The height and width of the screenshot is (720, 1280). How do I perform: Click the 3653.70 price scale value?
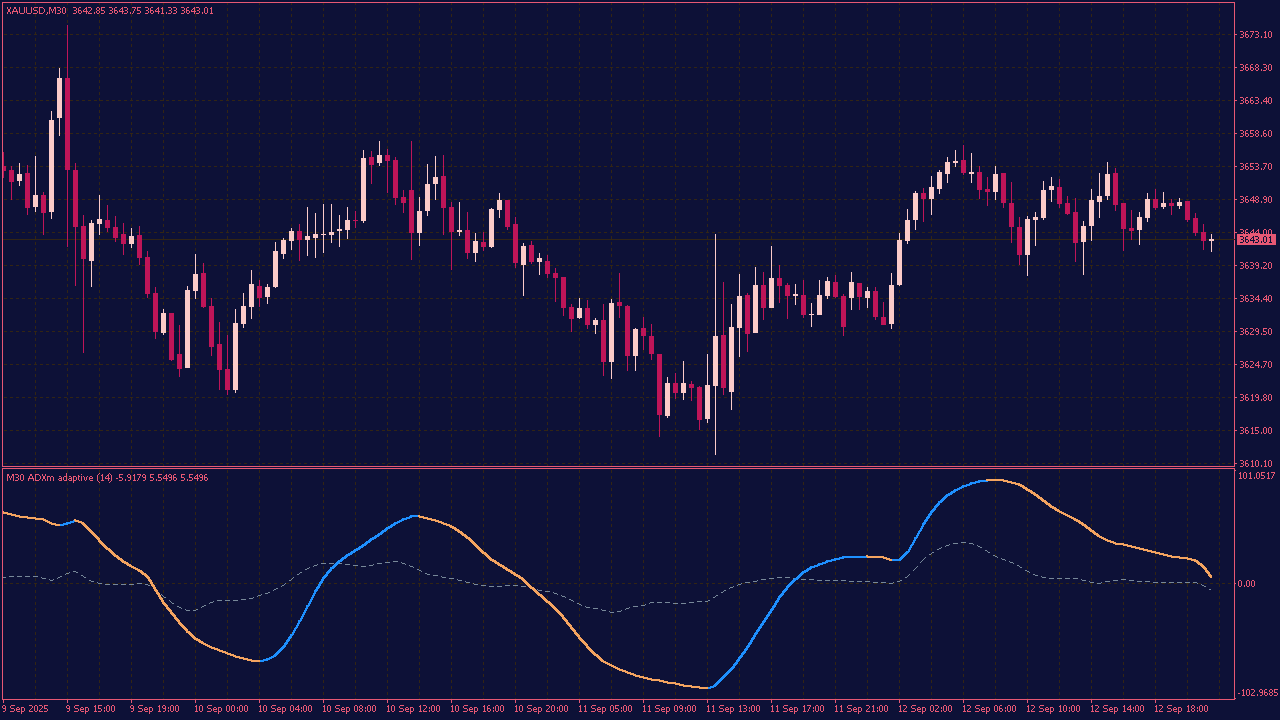(1255, 167)
